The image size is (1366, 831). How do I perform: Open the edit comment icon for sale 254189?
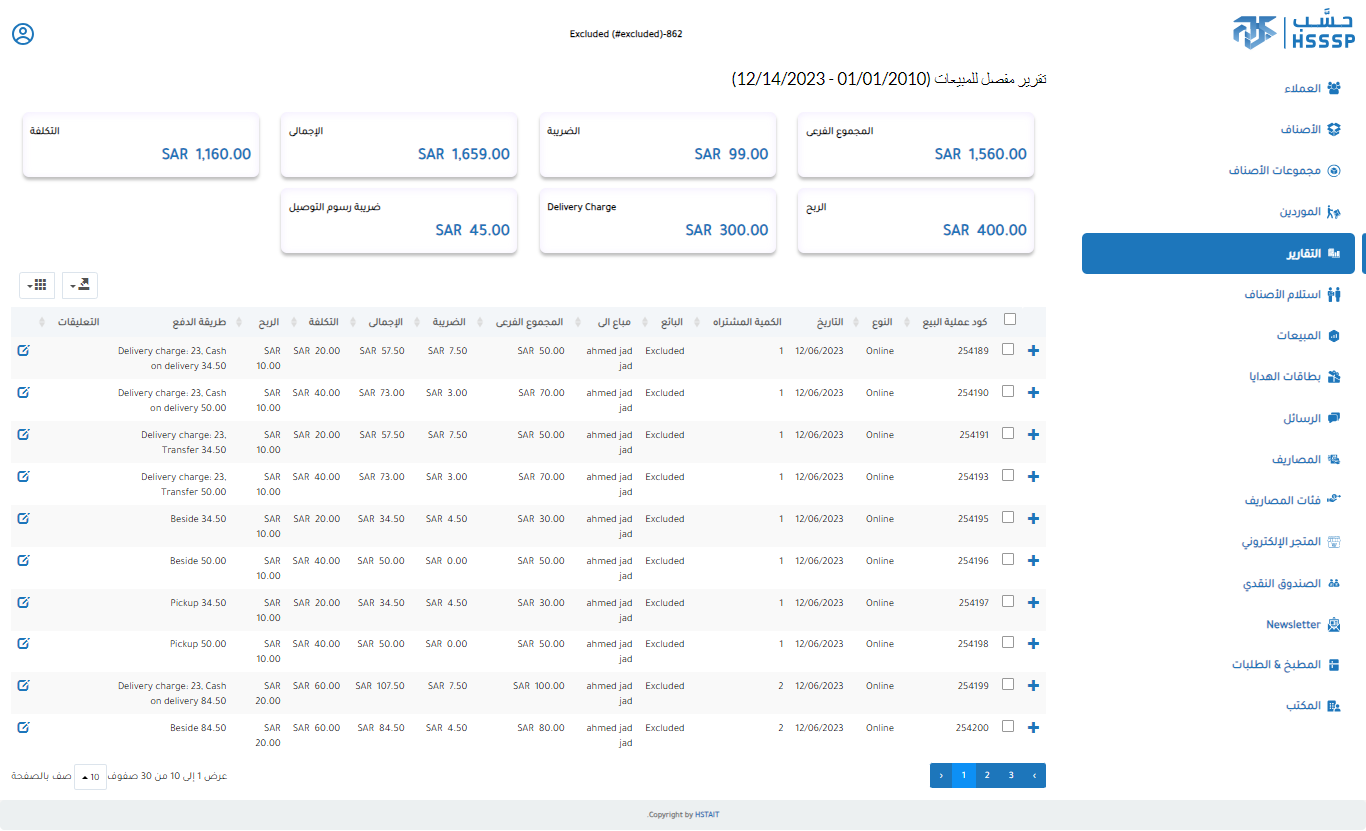click(23, 350)
